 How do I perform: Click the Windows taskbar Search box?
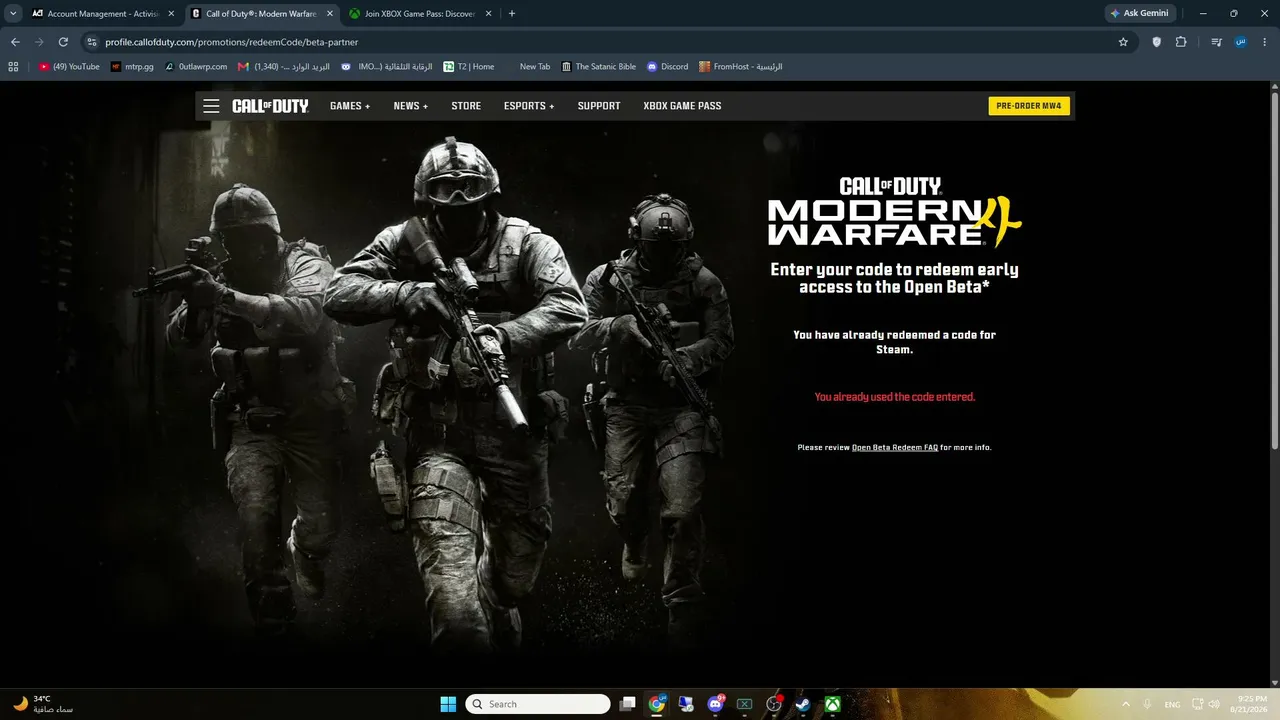[538, 704]
